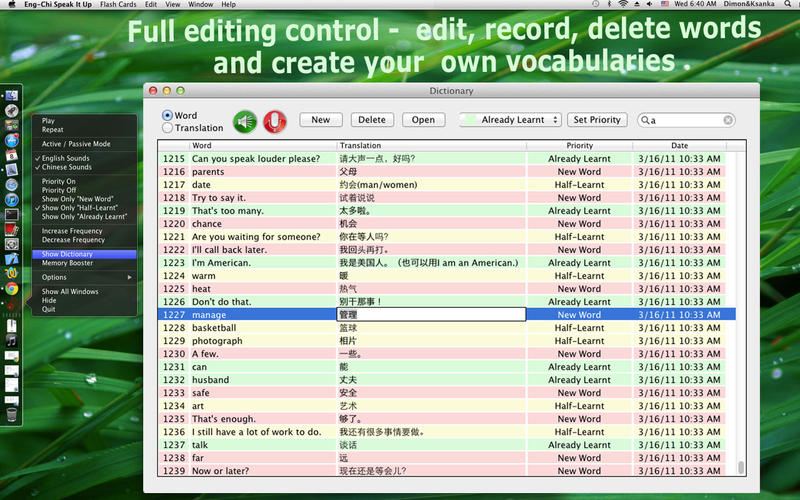Open the Trash in the dock
This screenshot has width=800, height=500.
click(11, 414)
